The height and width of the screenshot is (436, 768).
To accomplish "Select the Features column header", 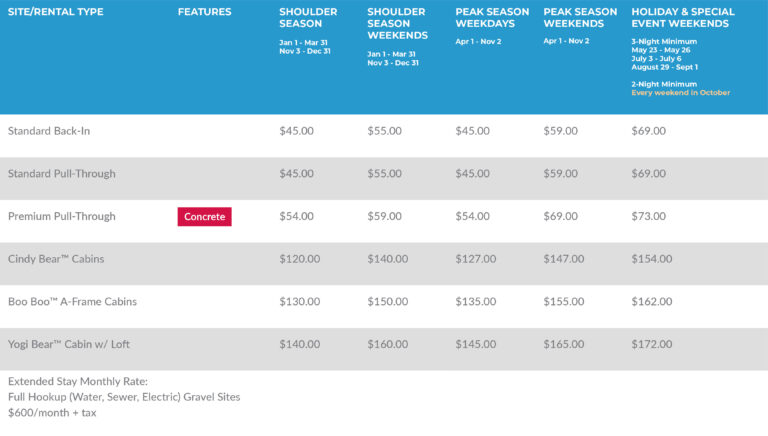I will point(204,12).
